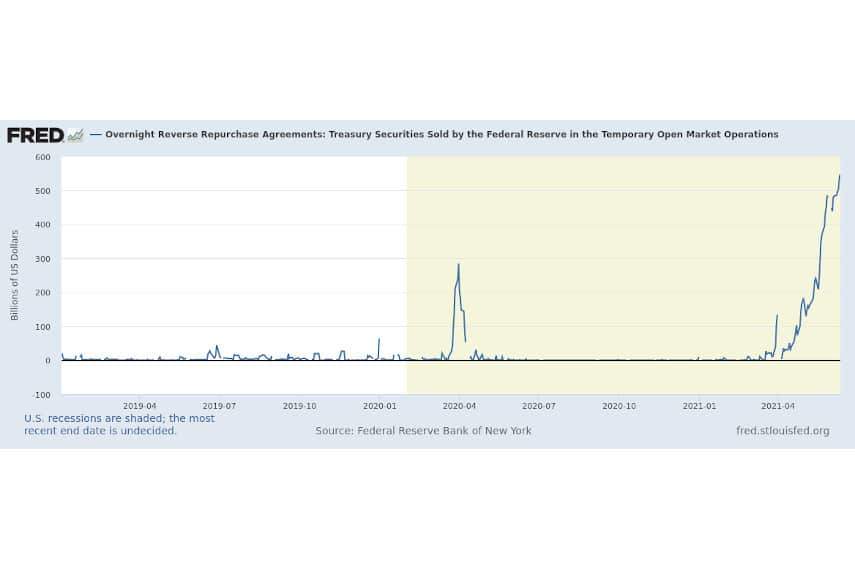Click the 2021-01 x-axis tick label

click(699, 407)
